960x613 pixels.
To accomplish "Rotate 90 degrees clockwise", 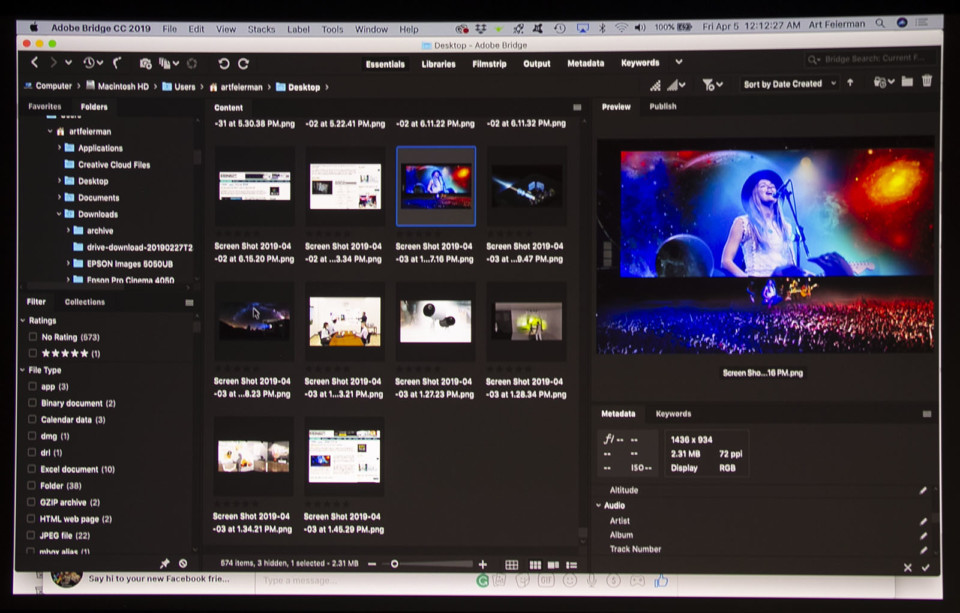I will pos(243,63).
